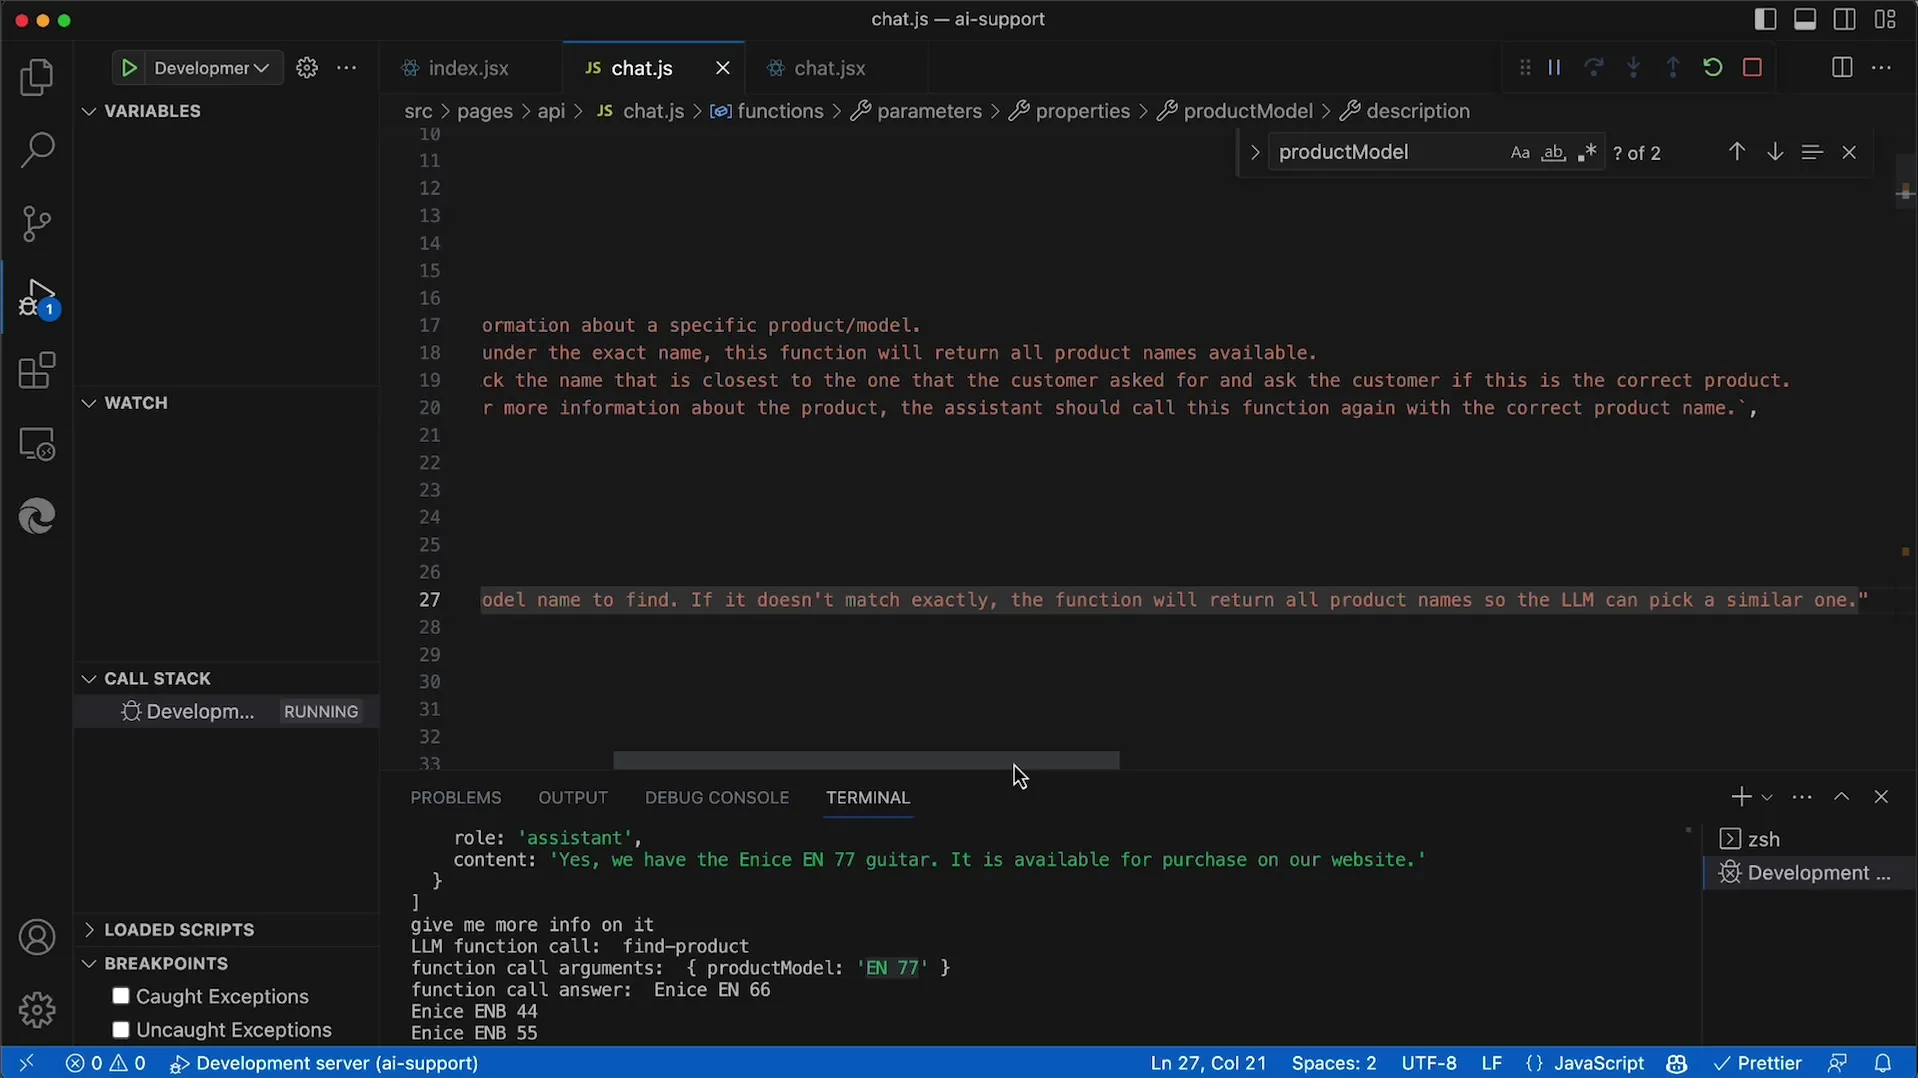Open launch.json gear icon
This screenshot has height=1078, width=1918.
[x=307, y=68]
